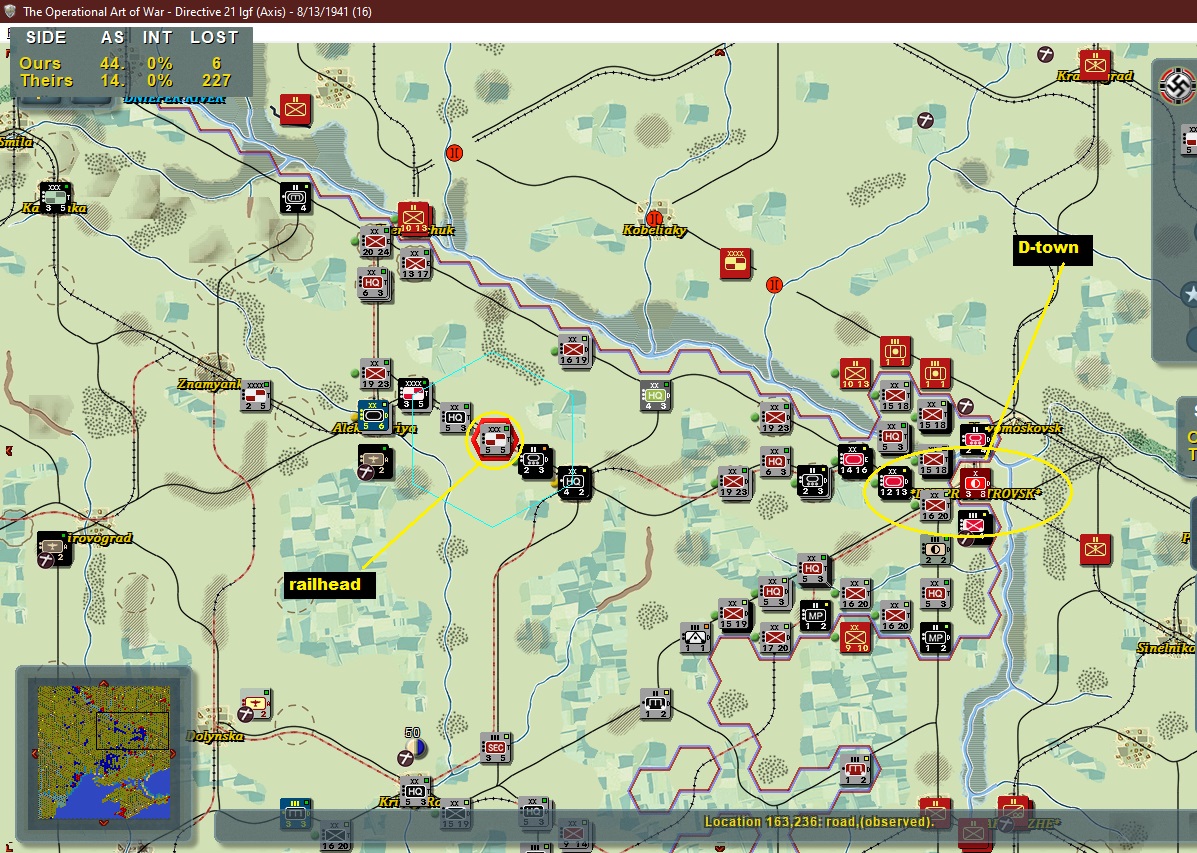This screenshot has width=1197, height=853.
Task: Select the 16-20 division under Dnepropetrovsk label
Action: (x=934, y=506)
